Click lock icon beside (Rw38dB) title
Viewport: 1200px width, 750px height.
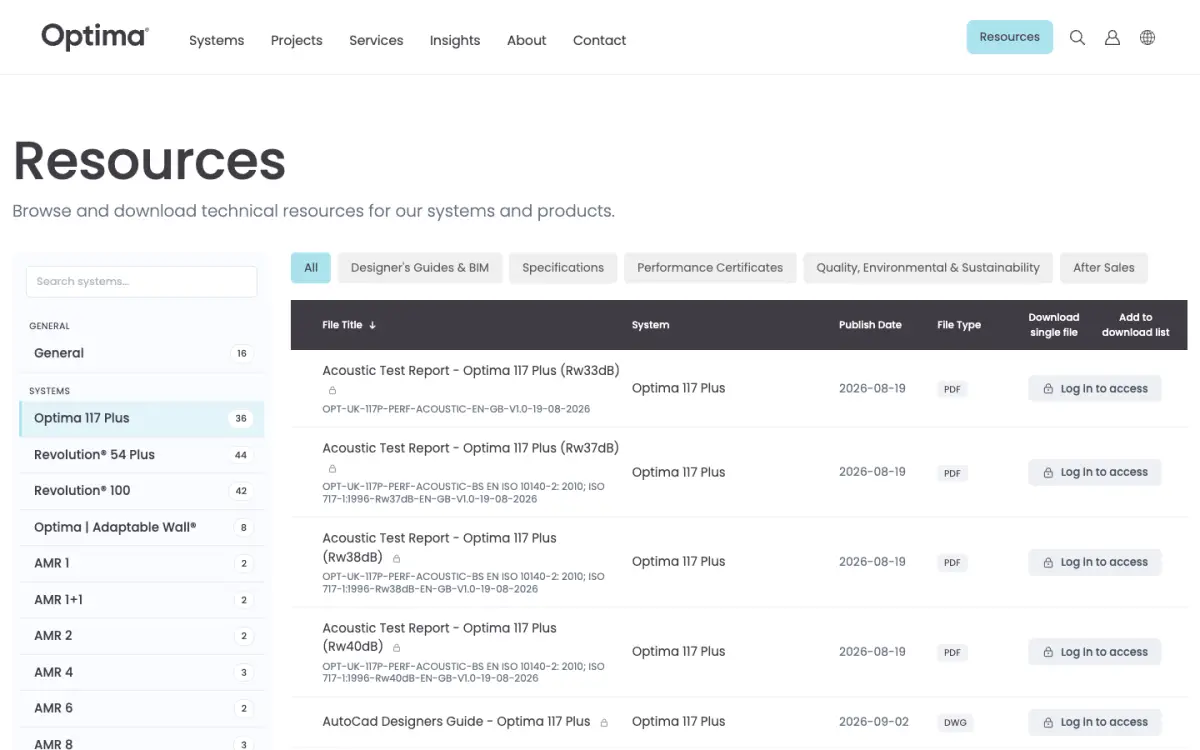397,558
